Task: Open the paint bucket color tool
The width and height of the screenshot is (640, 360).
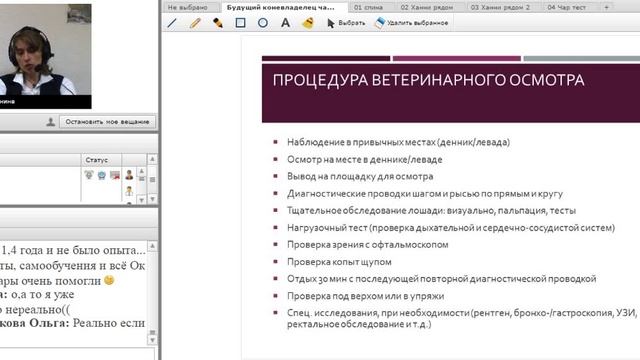Action: (308, 23)
